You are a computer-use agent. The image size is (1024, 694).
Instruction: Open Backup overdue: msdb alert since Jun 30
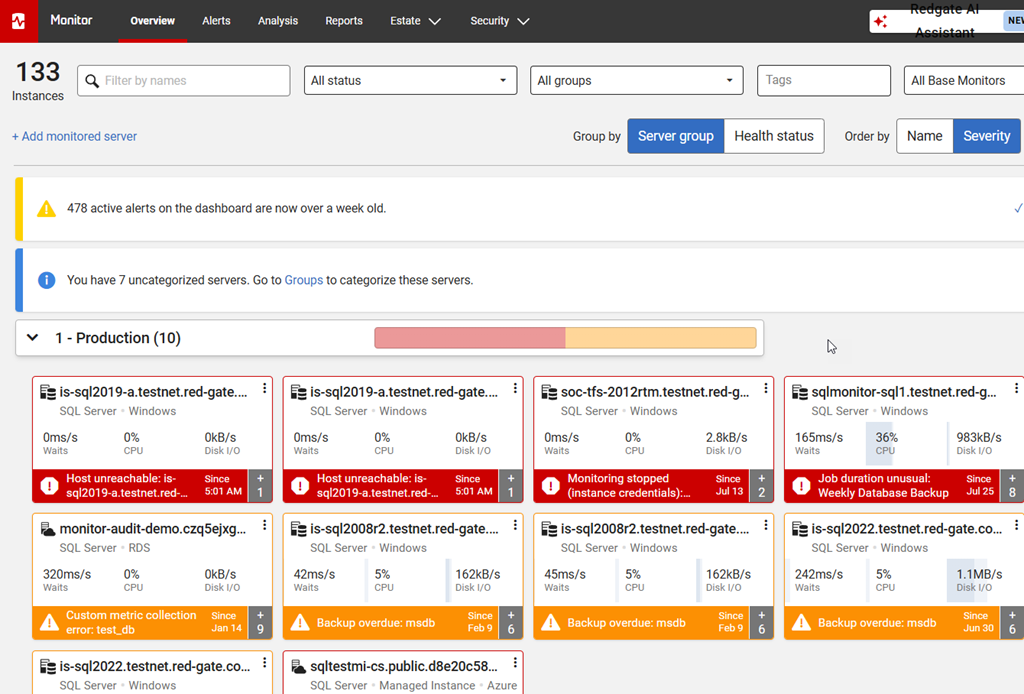coord(892,623)
